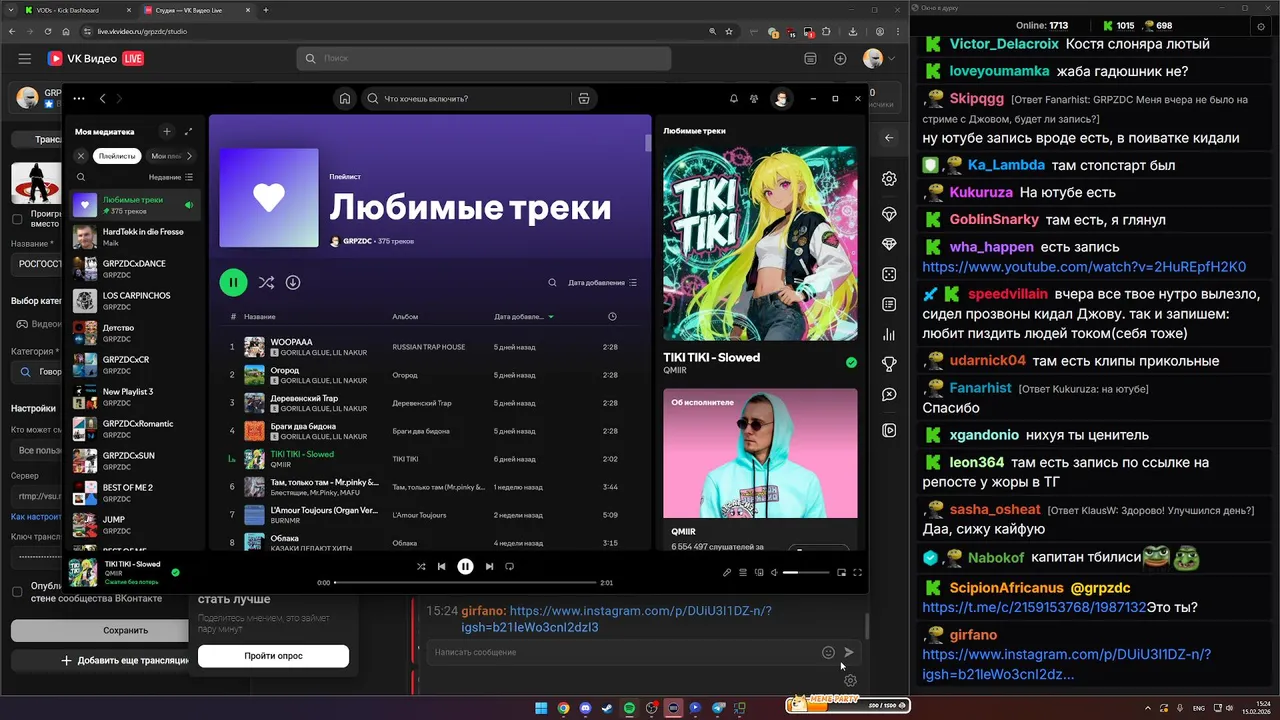
Task: Toggle the Опубликовать на стене checkbox
Action: 17,591
